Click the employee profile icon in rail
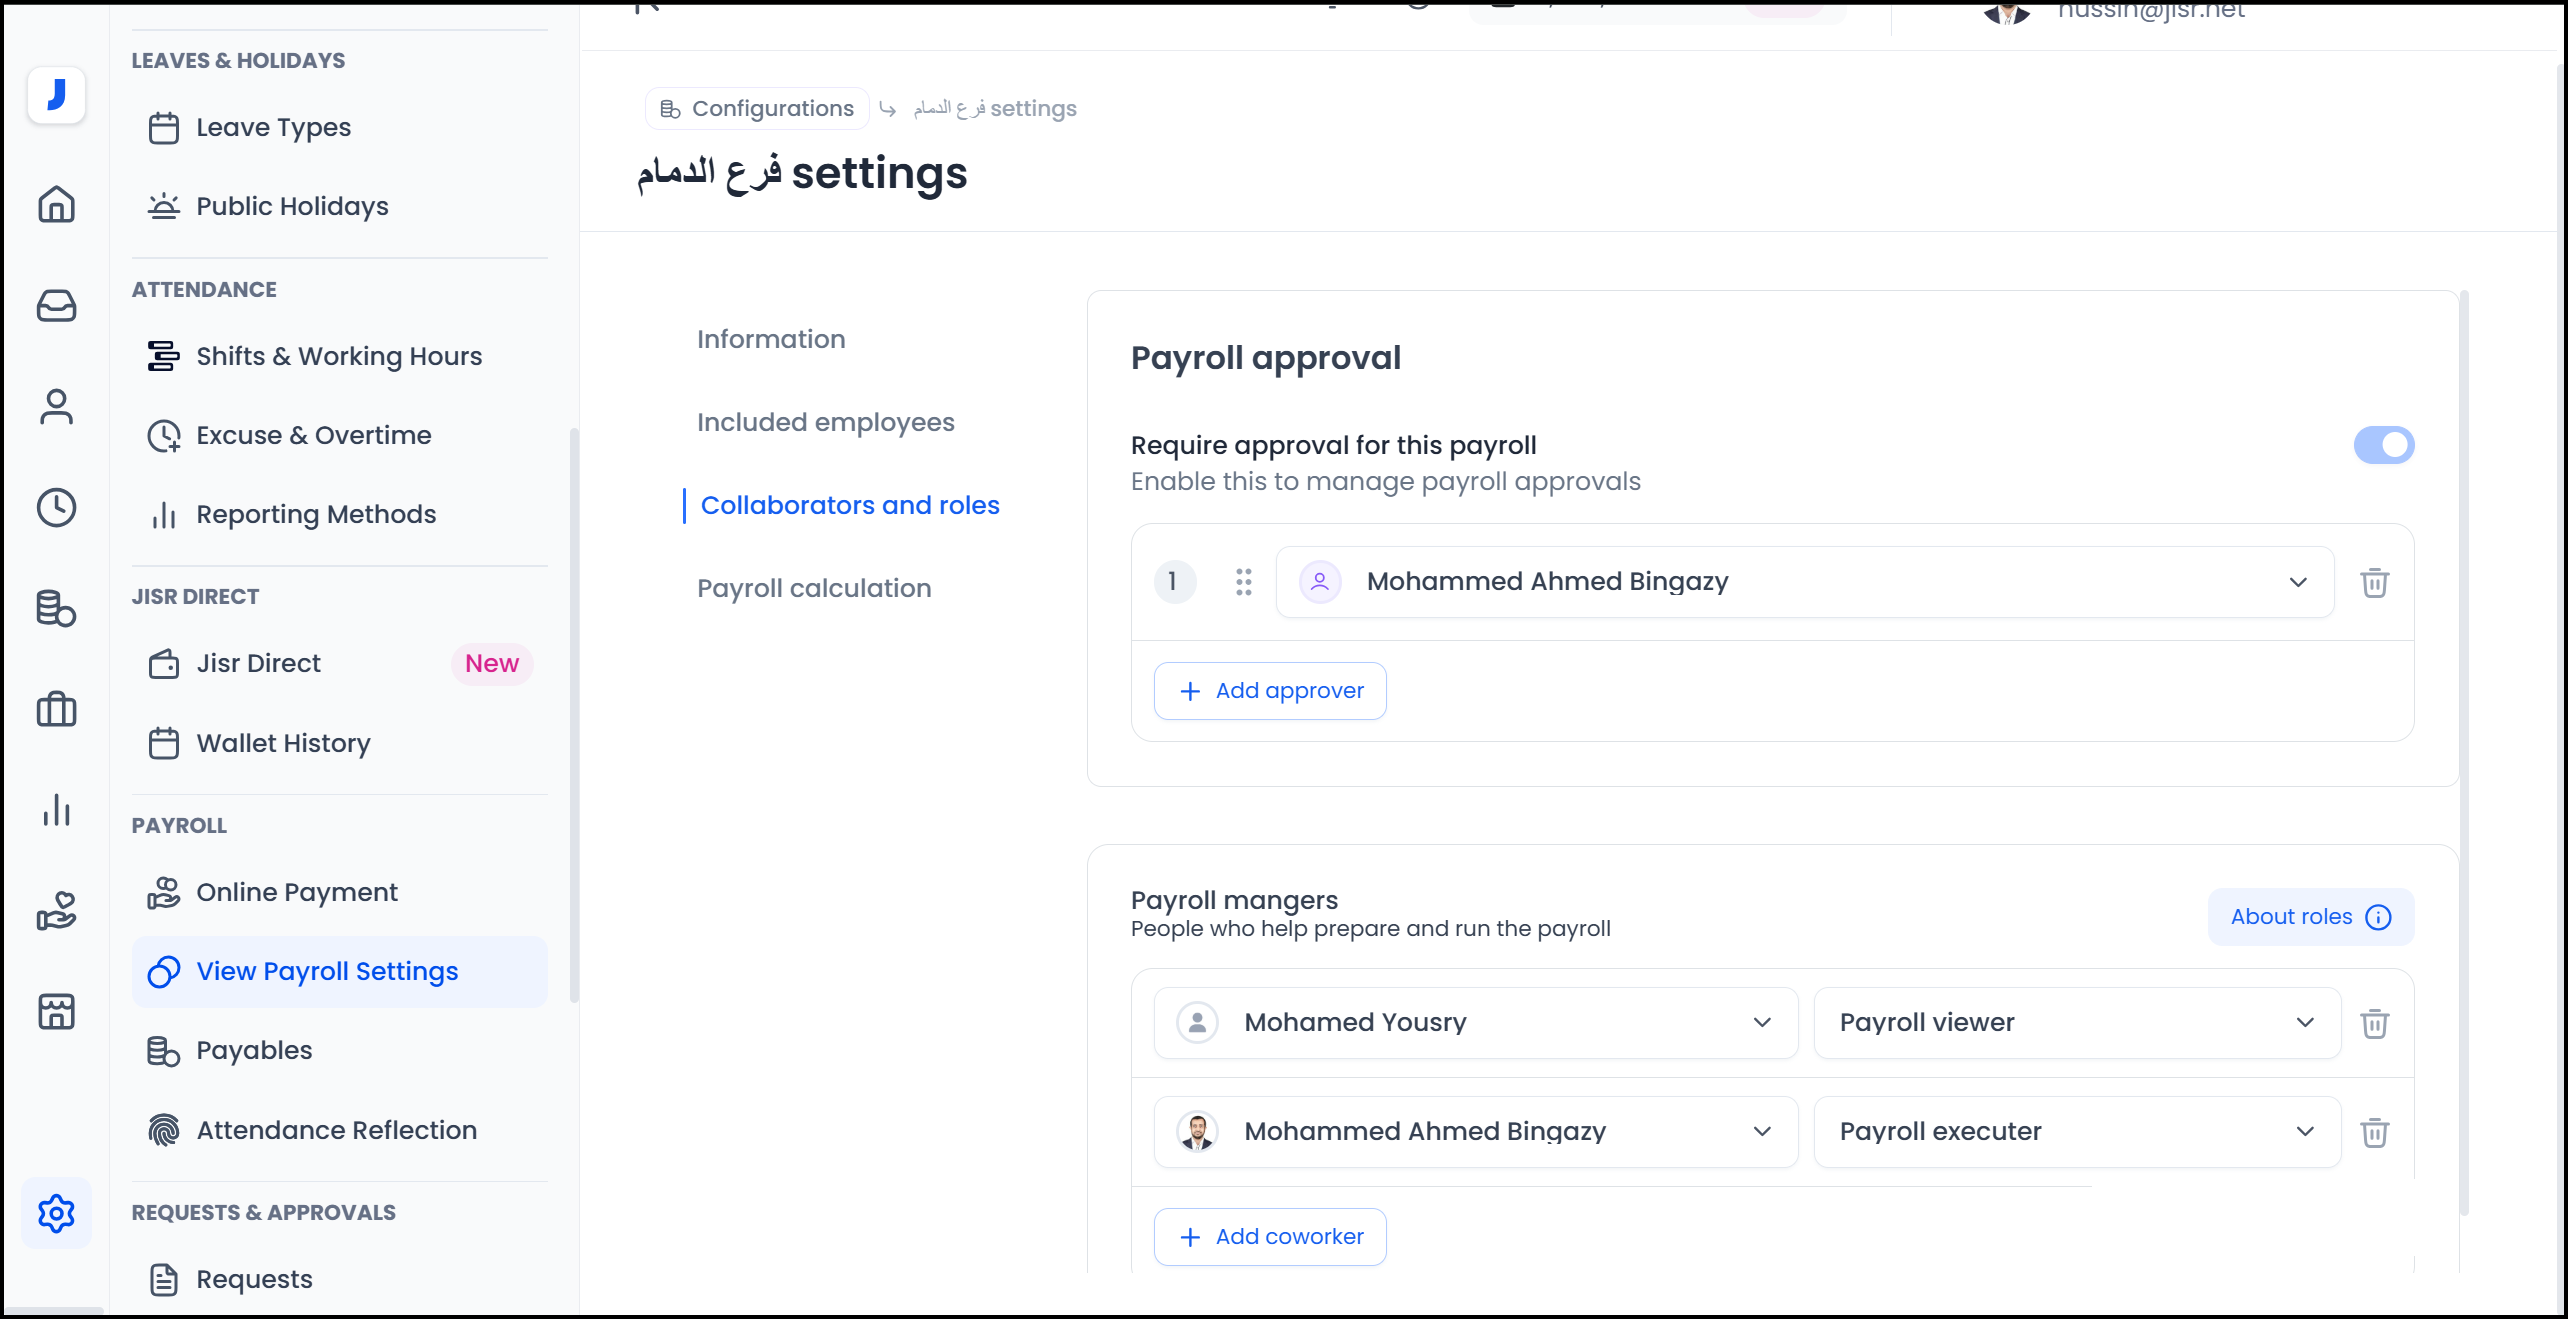This screenshot has width=2568, height=1319. (56, 407)
